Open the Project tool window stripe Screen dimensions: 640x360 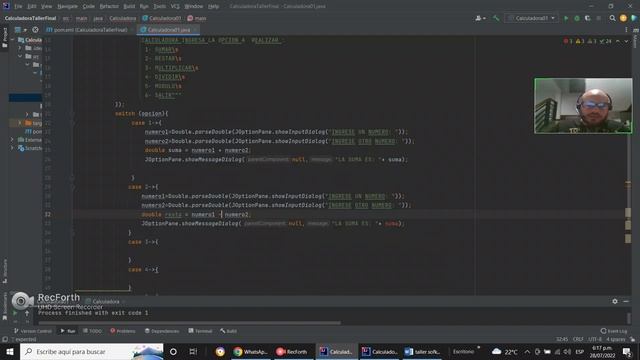coord(4,38)
